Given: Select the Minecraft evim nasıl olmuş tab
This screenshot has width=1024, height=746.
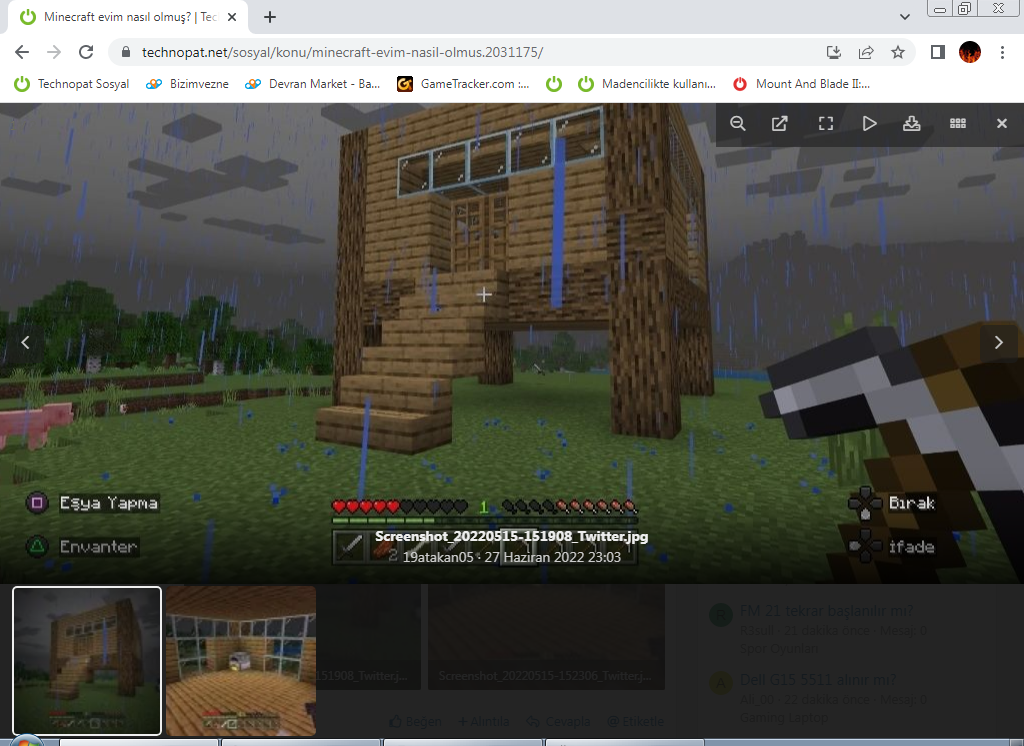Looking at the screenshot, I should (x=128, y=17).
